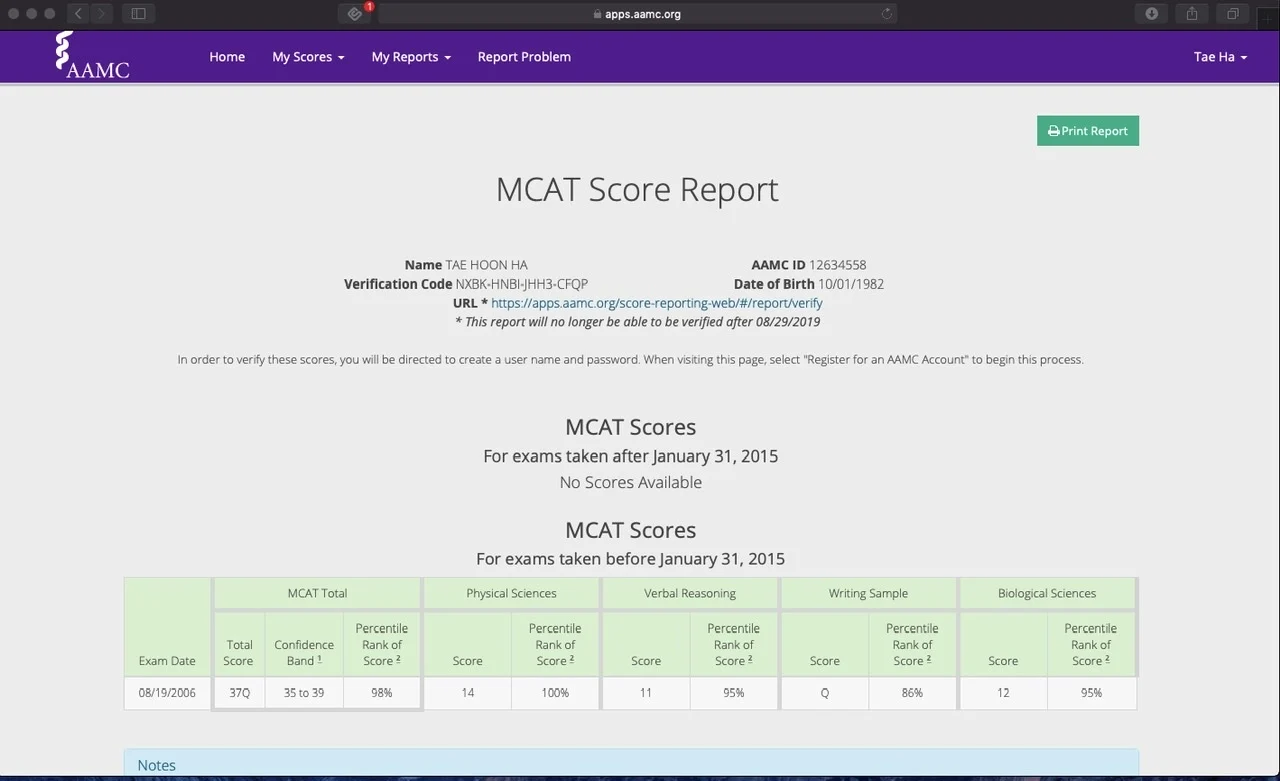Click the MCAT Score Report title

(637, 189)
